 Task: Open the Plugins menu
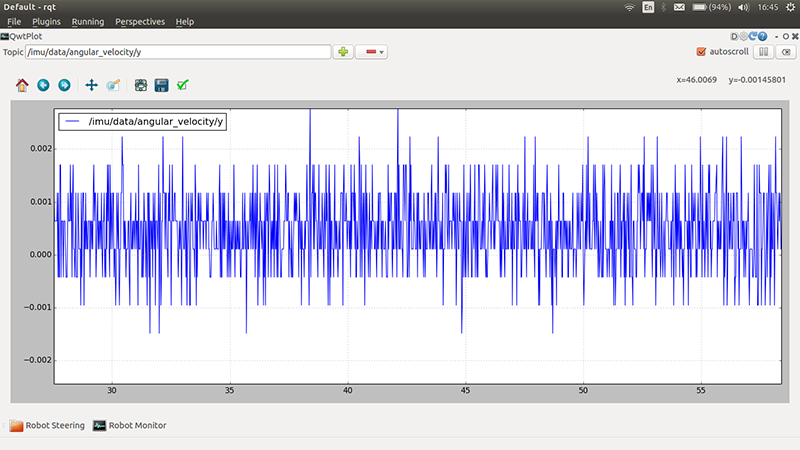[46, 21]
